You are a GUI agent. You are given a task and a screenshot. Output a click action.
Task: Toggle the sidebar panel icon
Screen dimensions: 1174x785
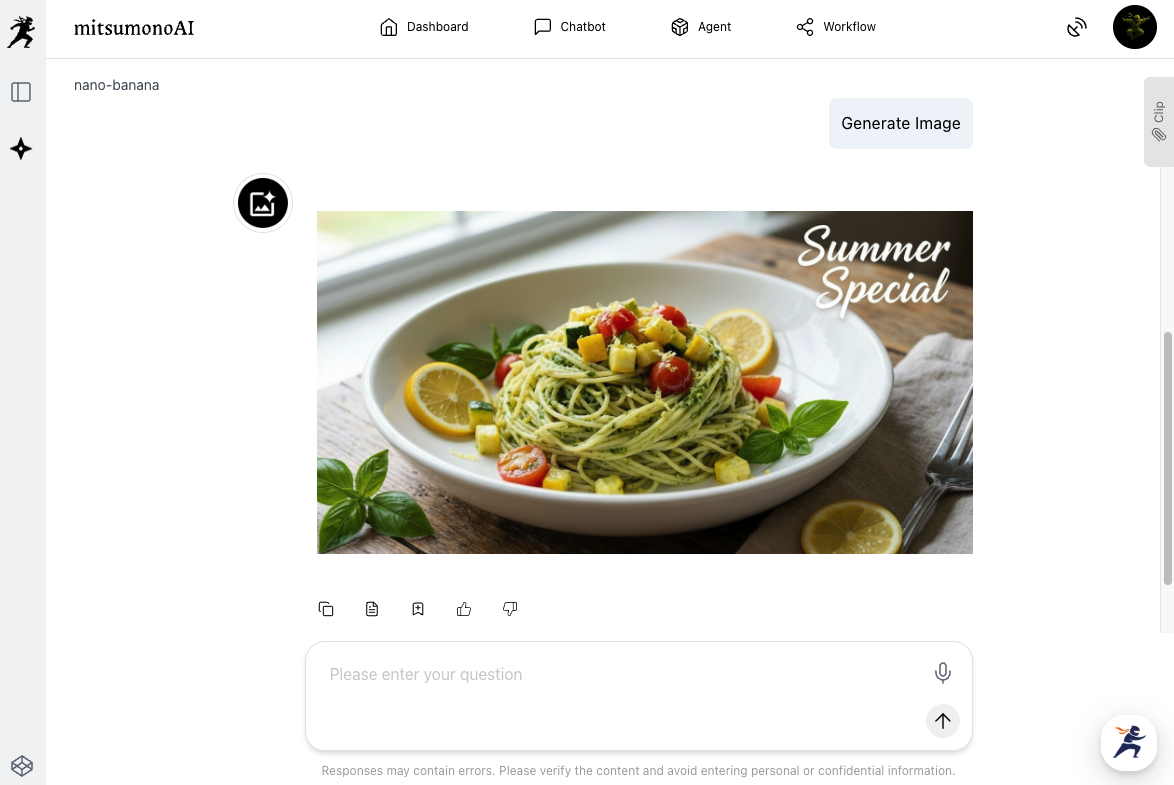click(x=21, y=92)
